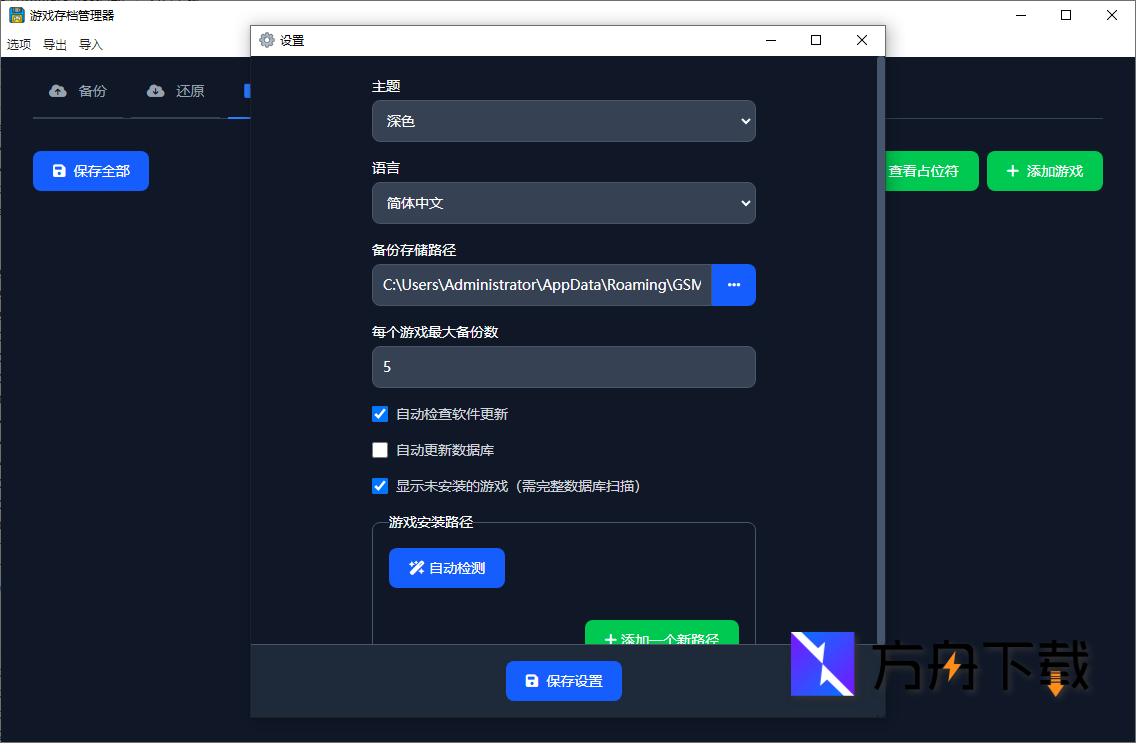Open the 主题 dropdown showing 深色

(563, 120)
